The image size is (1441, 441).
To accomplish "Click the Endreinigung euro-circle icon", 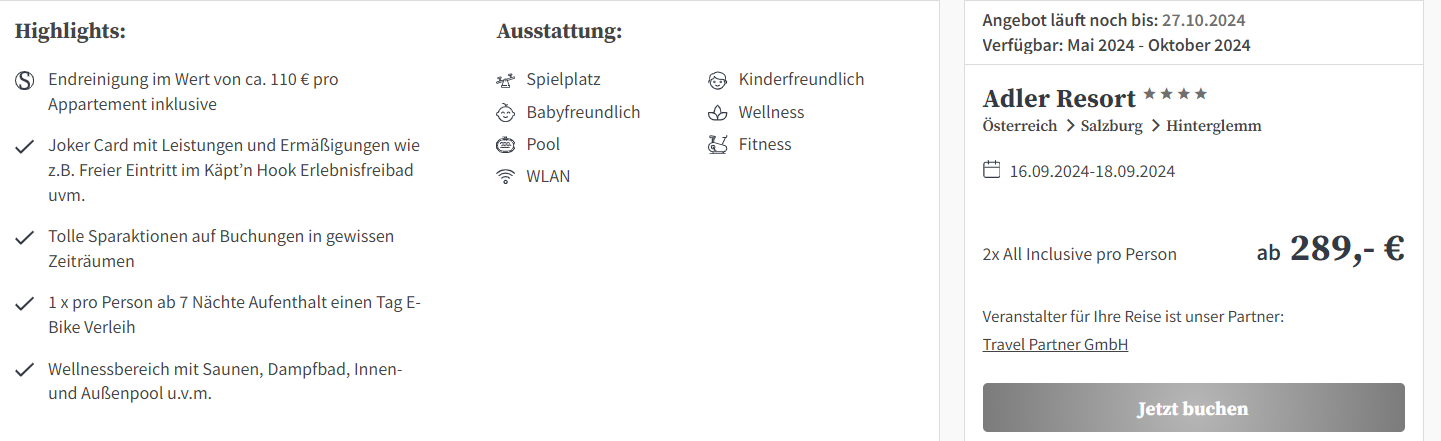I will click(x=25, y=81).
